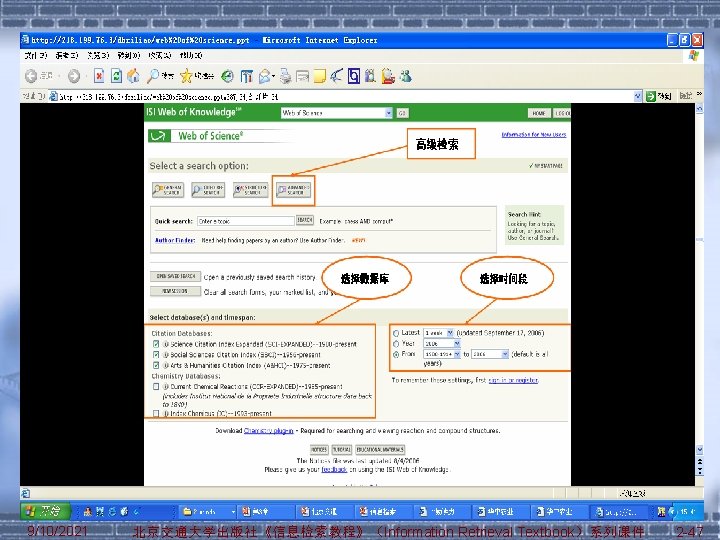
Task: Click General Search button icon
Action: pos(168,190)
